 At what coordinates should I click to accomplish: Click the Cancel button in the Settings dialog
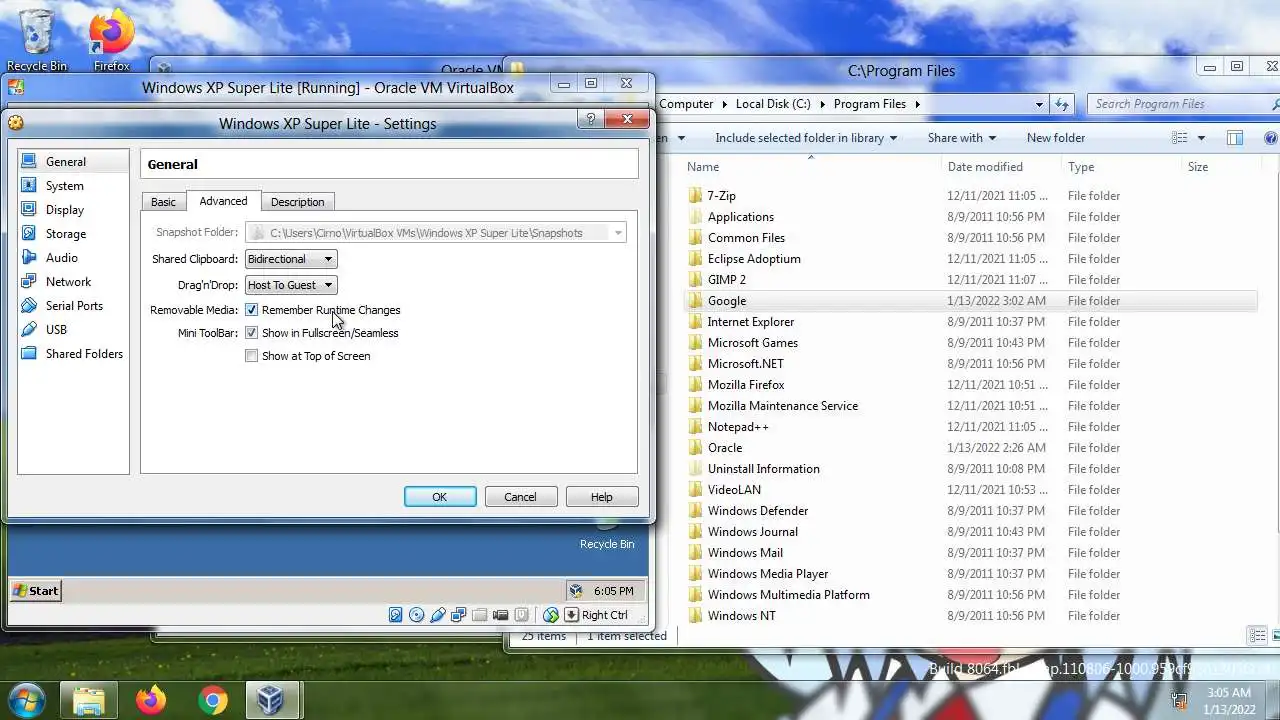[x=520, y=497]
